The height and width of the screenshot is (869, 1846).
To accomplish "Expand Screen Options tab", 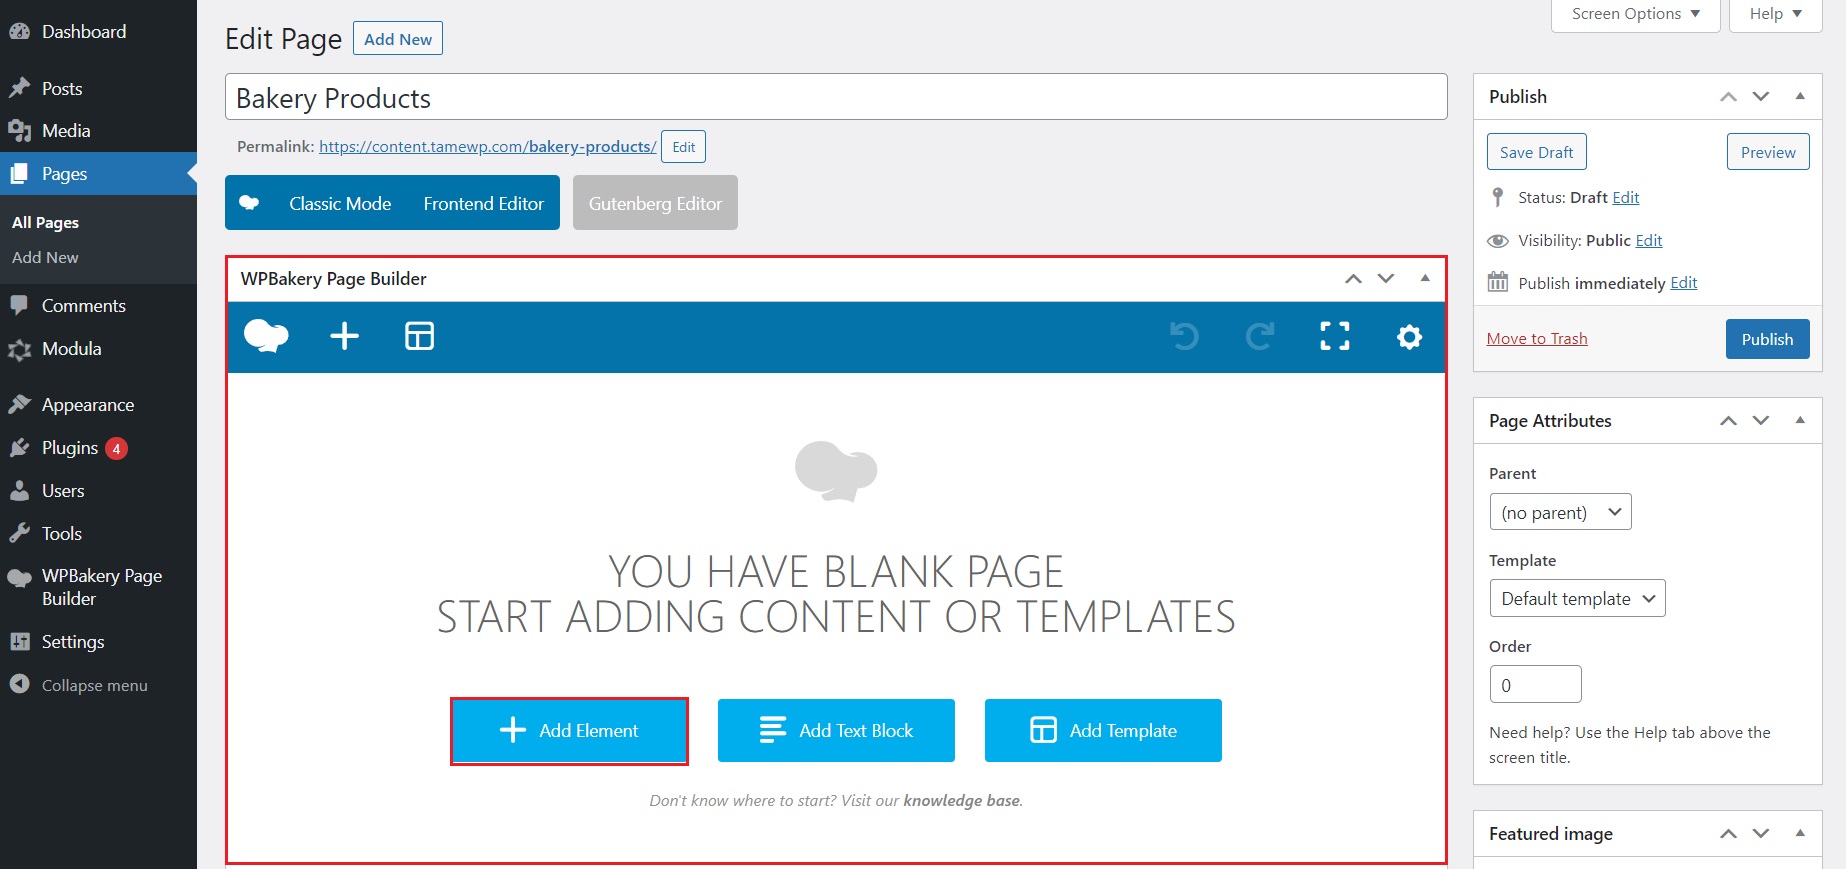I will click(x=1635, y=14).
